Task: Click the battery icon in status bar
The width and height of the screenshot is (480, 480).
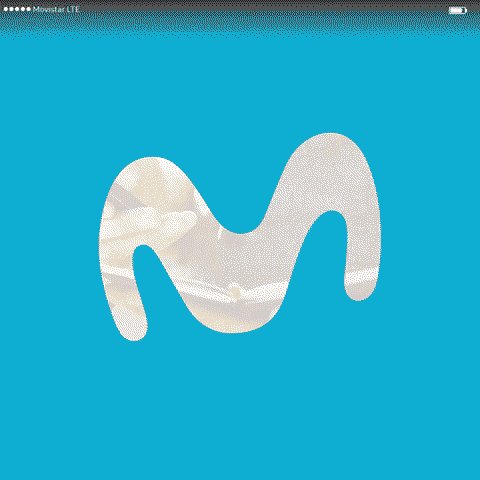Action: pos(458,10)
